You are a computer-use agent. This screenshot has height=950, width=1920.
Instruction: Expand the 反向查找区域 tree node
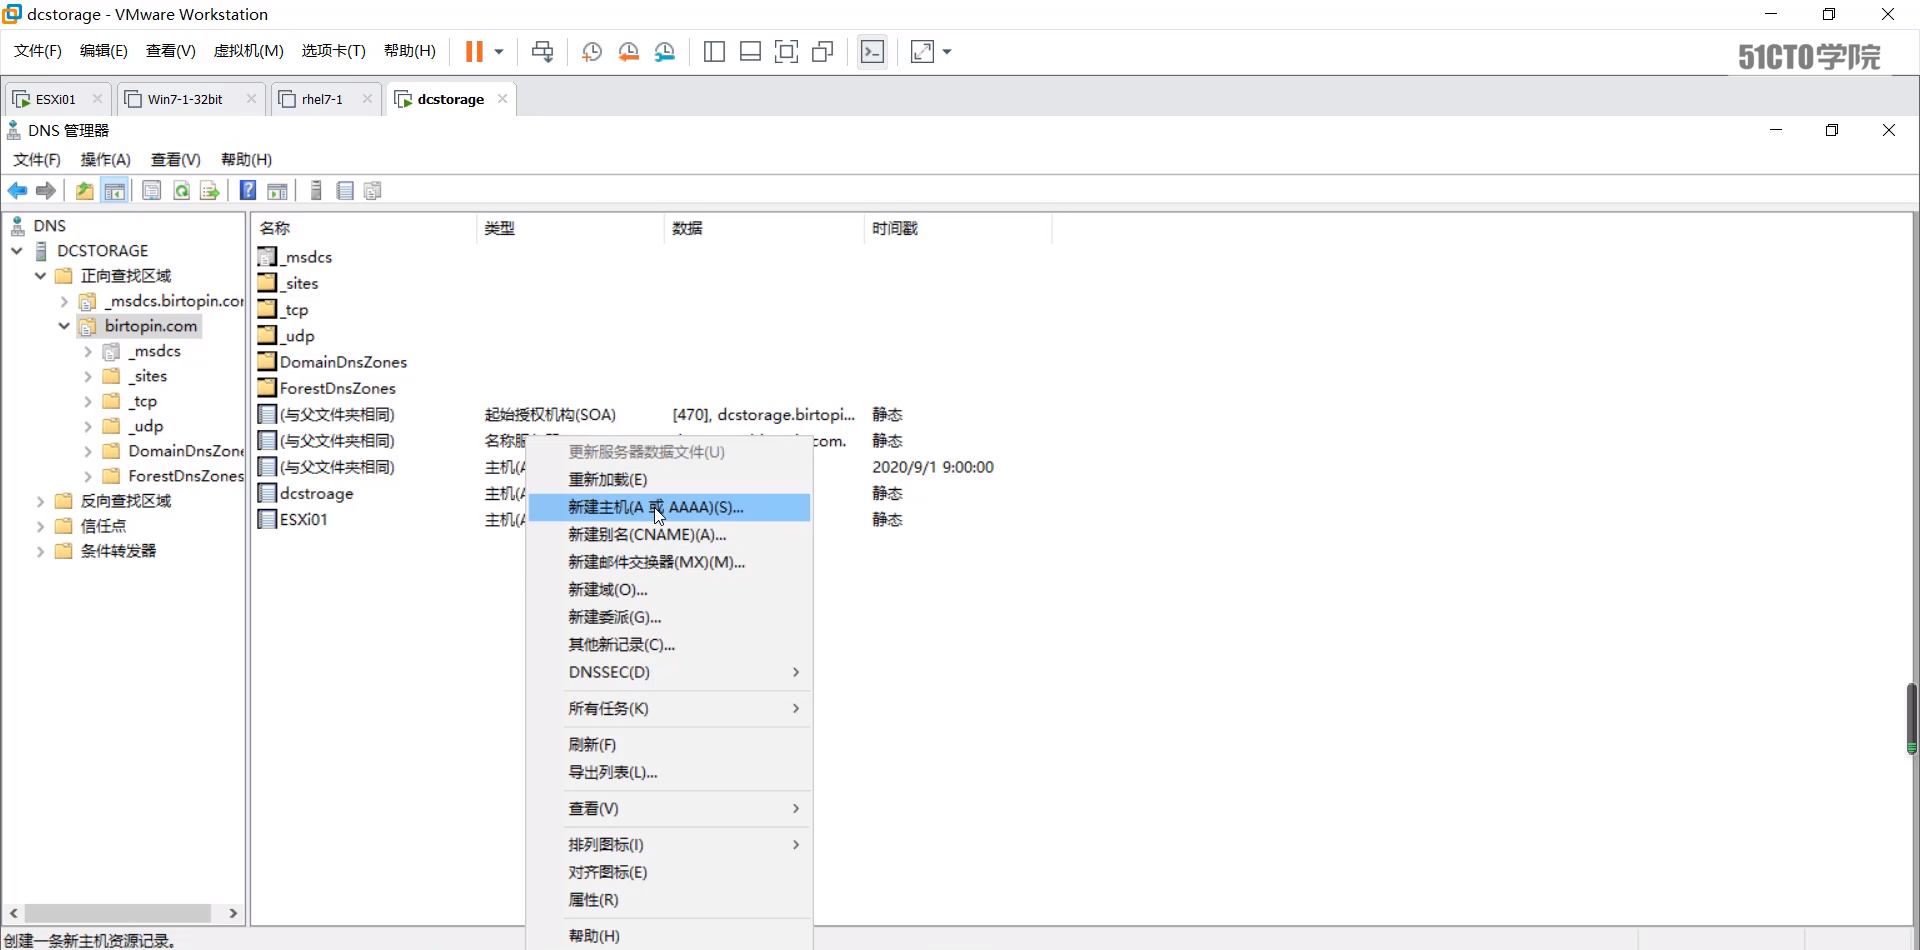point(40,501)
